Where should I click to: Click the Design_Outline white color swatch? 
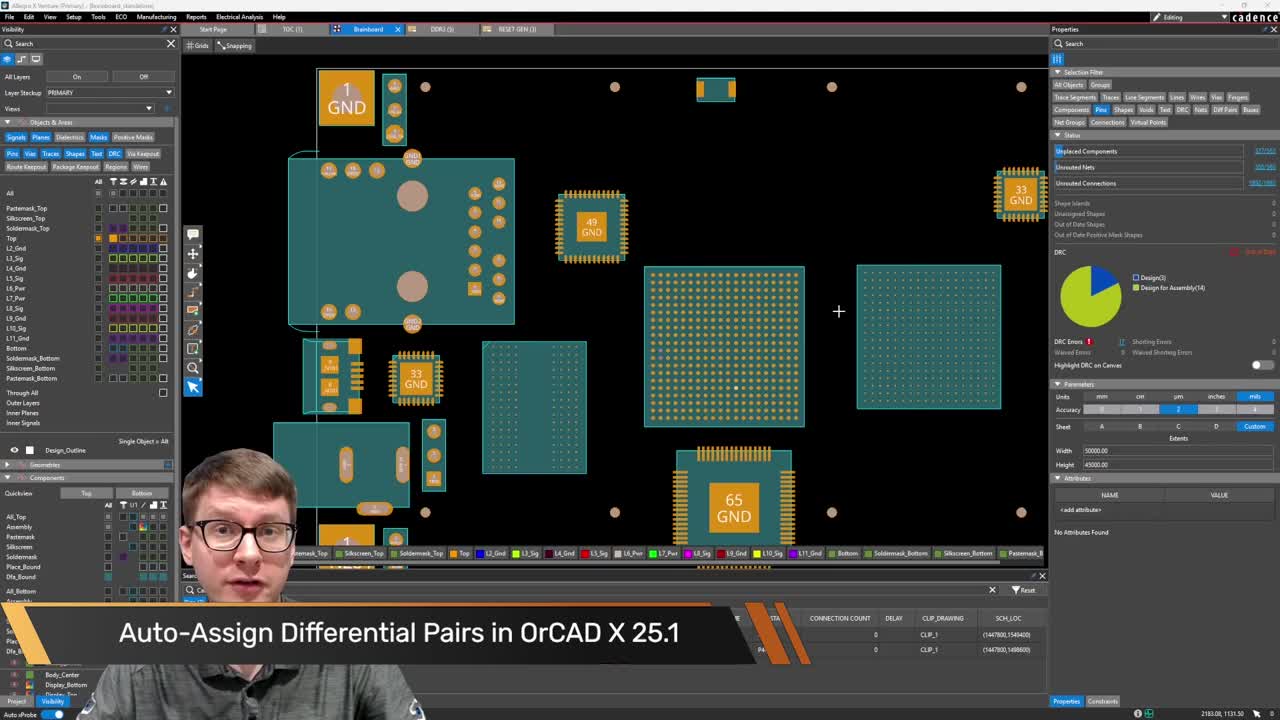point(29,450)
